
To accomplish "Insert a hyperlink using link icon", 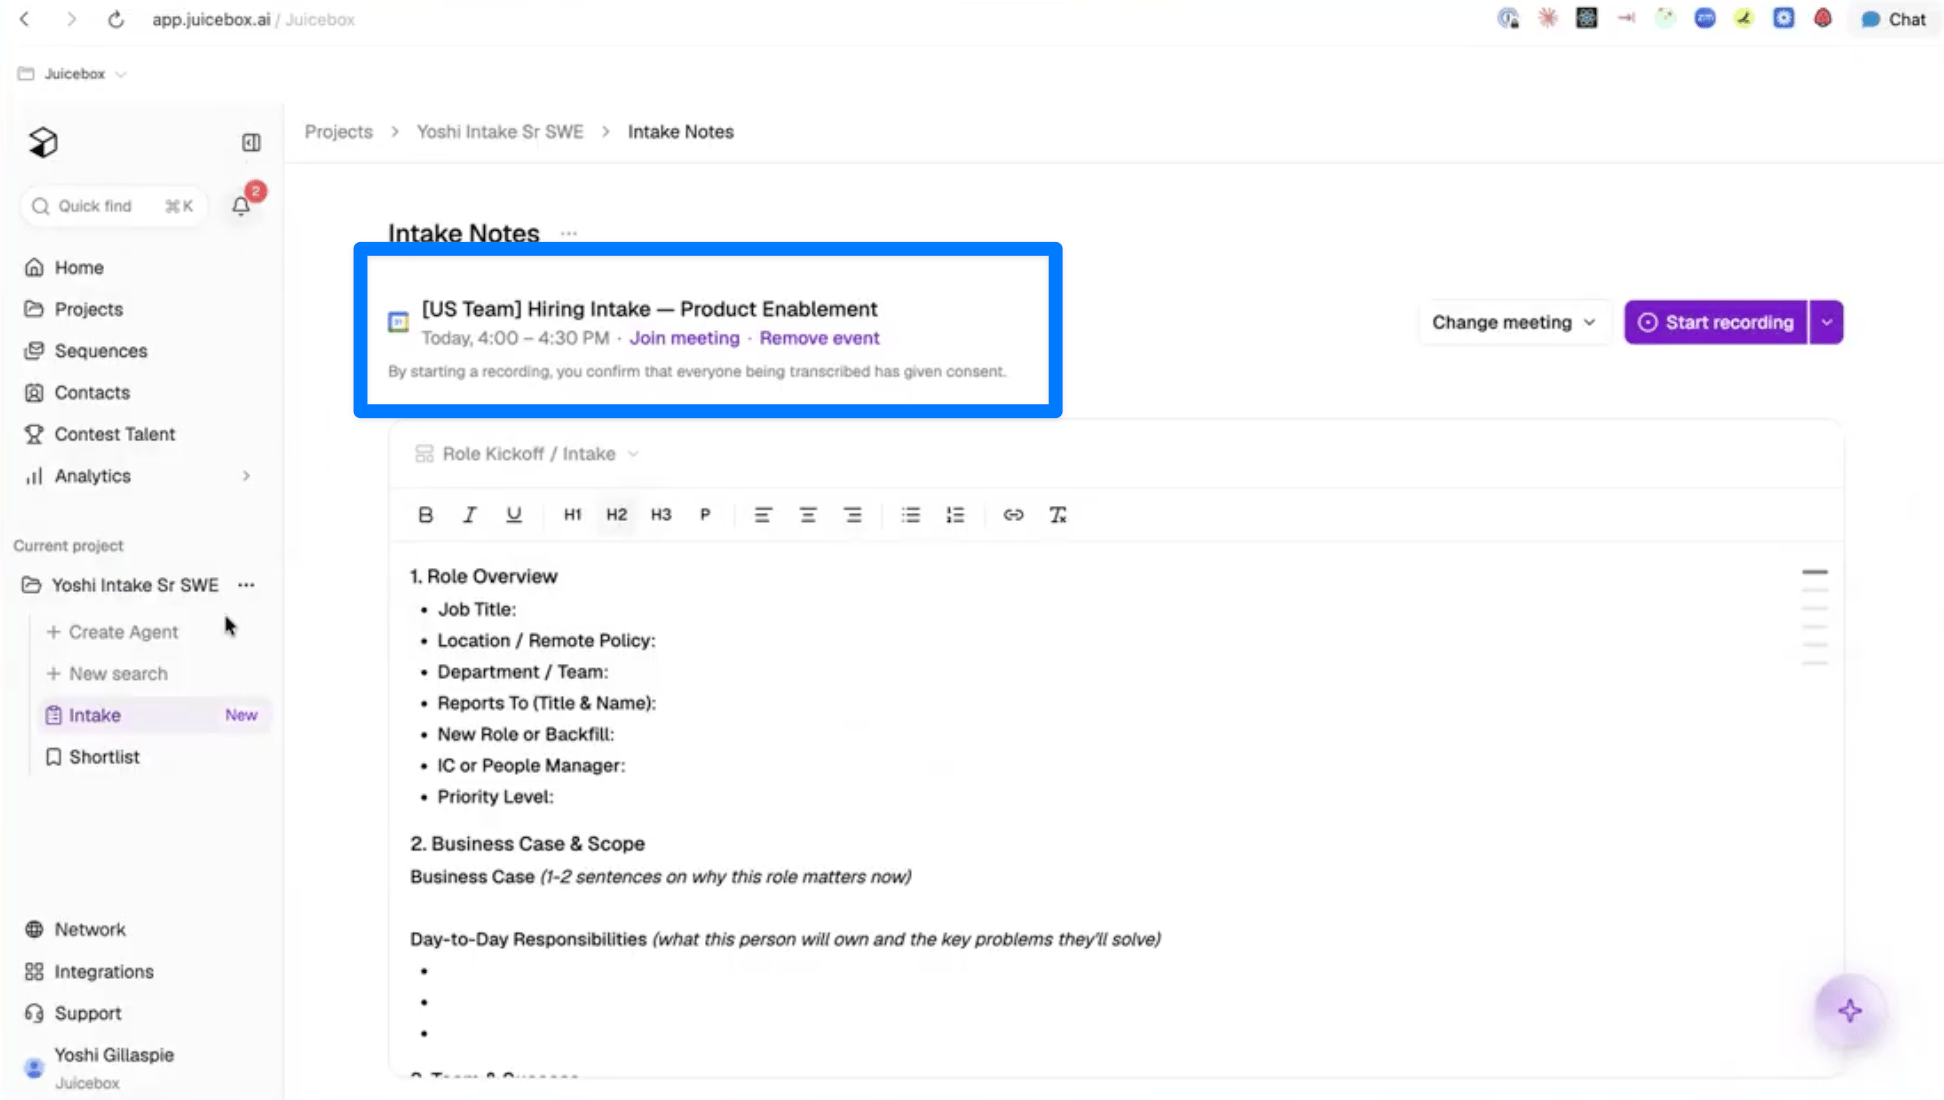I will click(1013, 515).
